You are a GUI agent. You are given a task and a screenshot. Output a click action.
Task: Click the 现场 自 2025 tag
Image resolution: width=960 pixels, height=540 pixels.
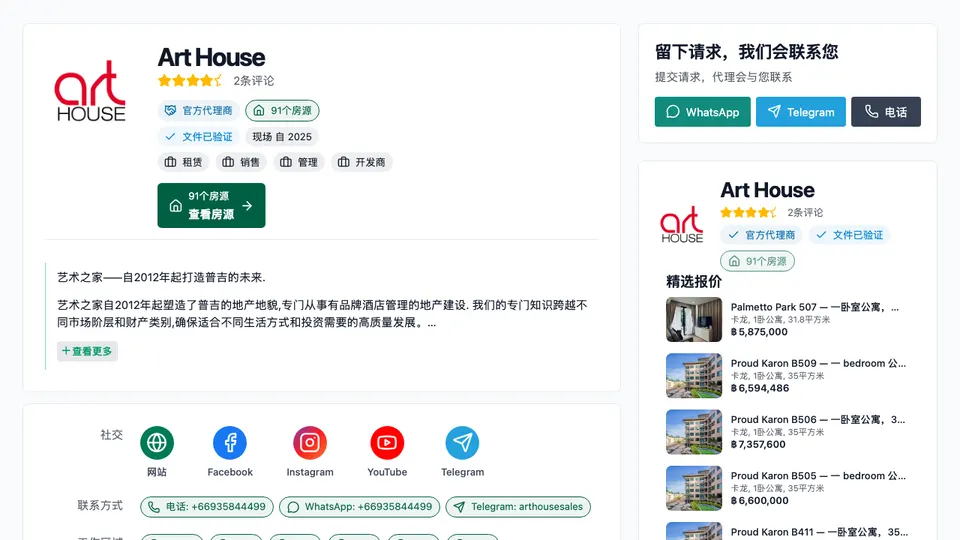pyautogui.click(x=282, y=137)
